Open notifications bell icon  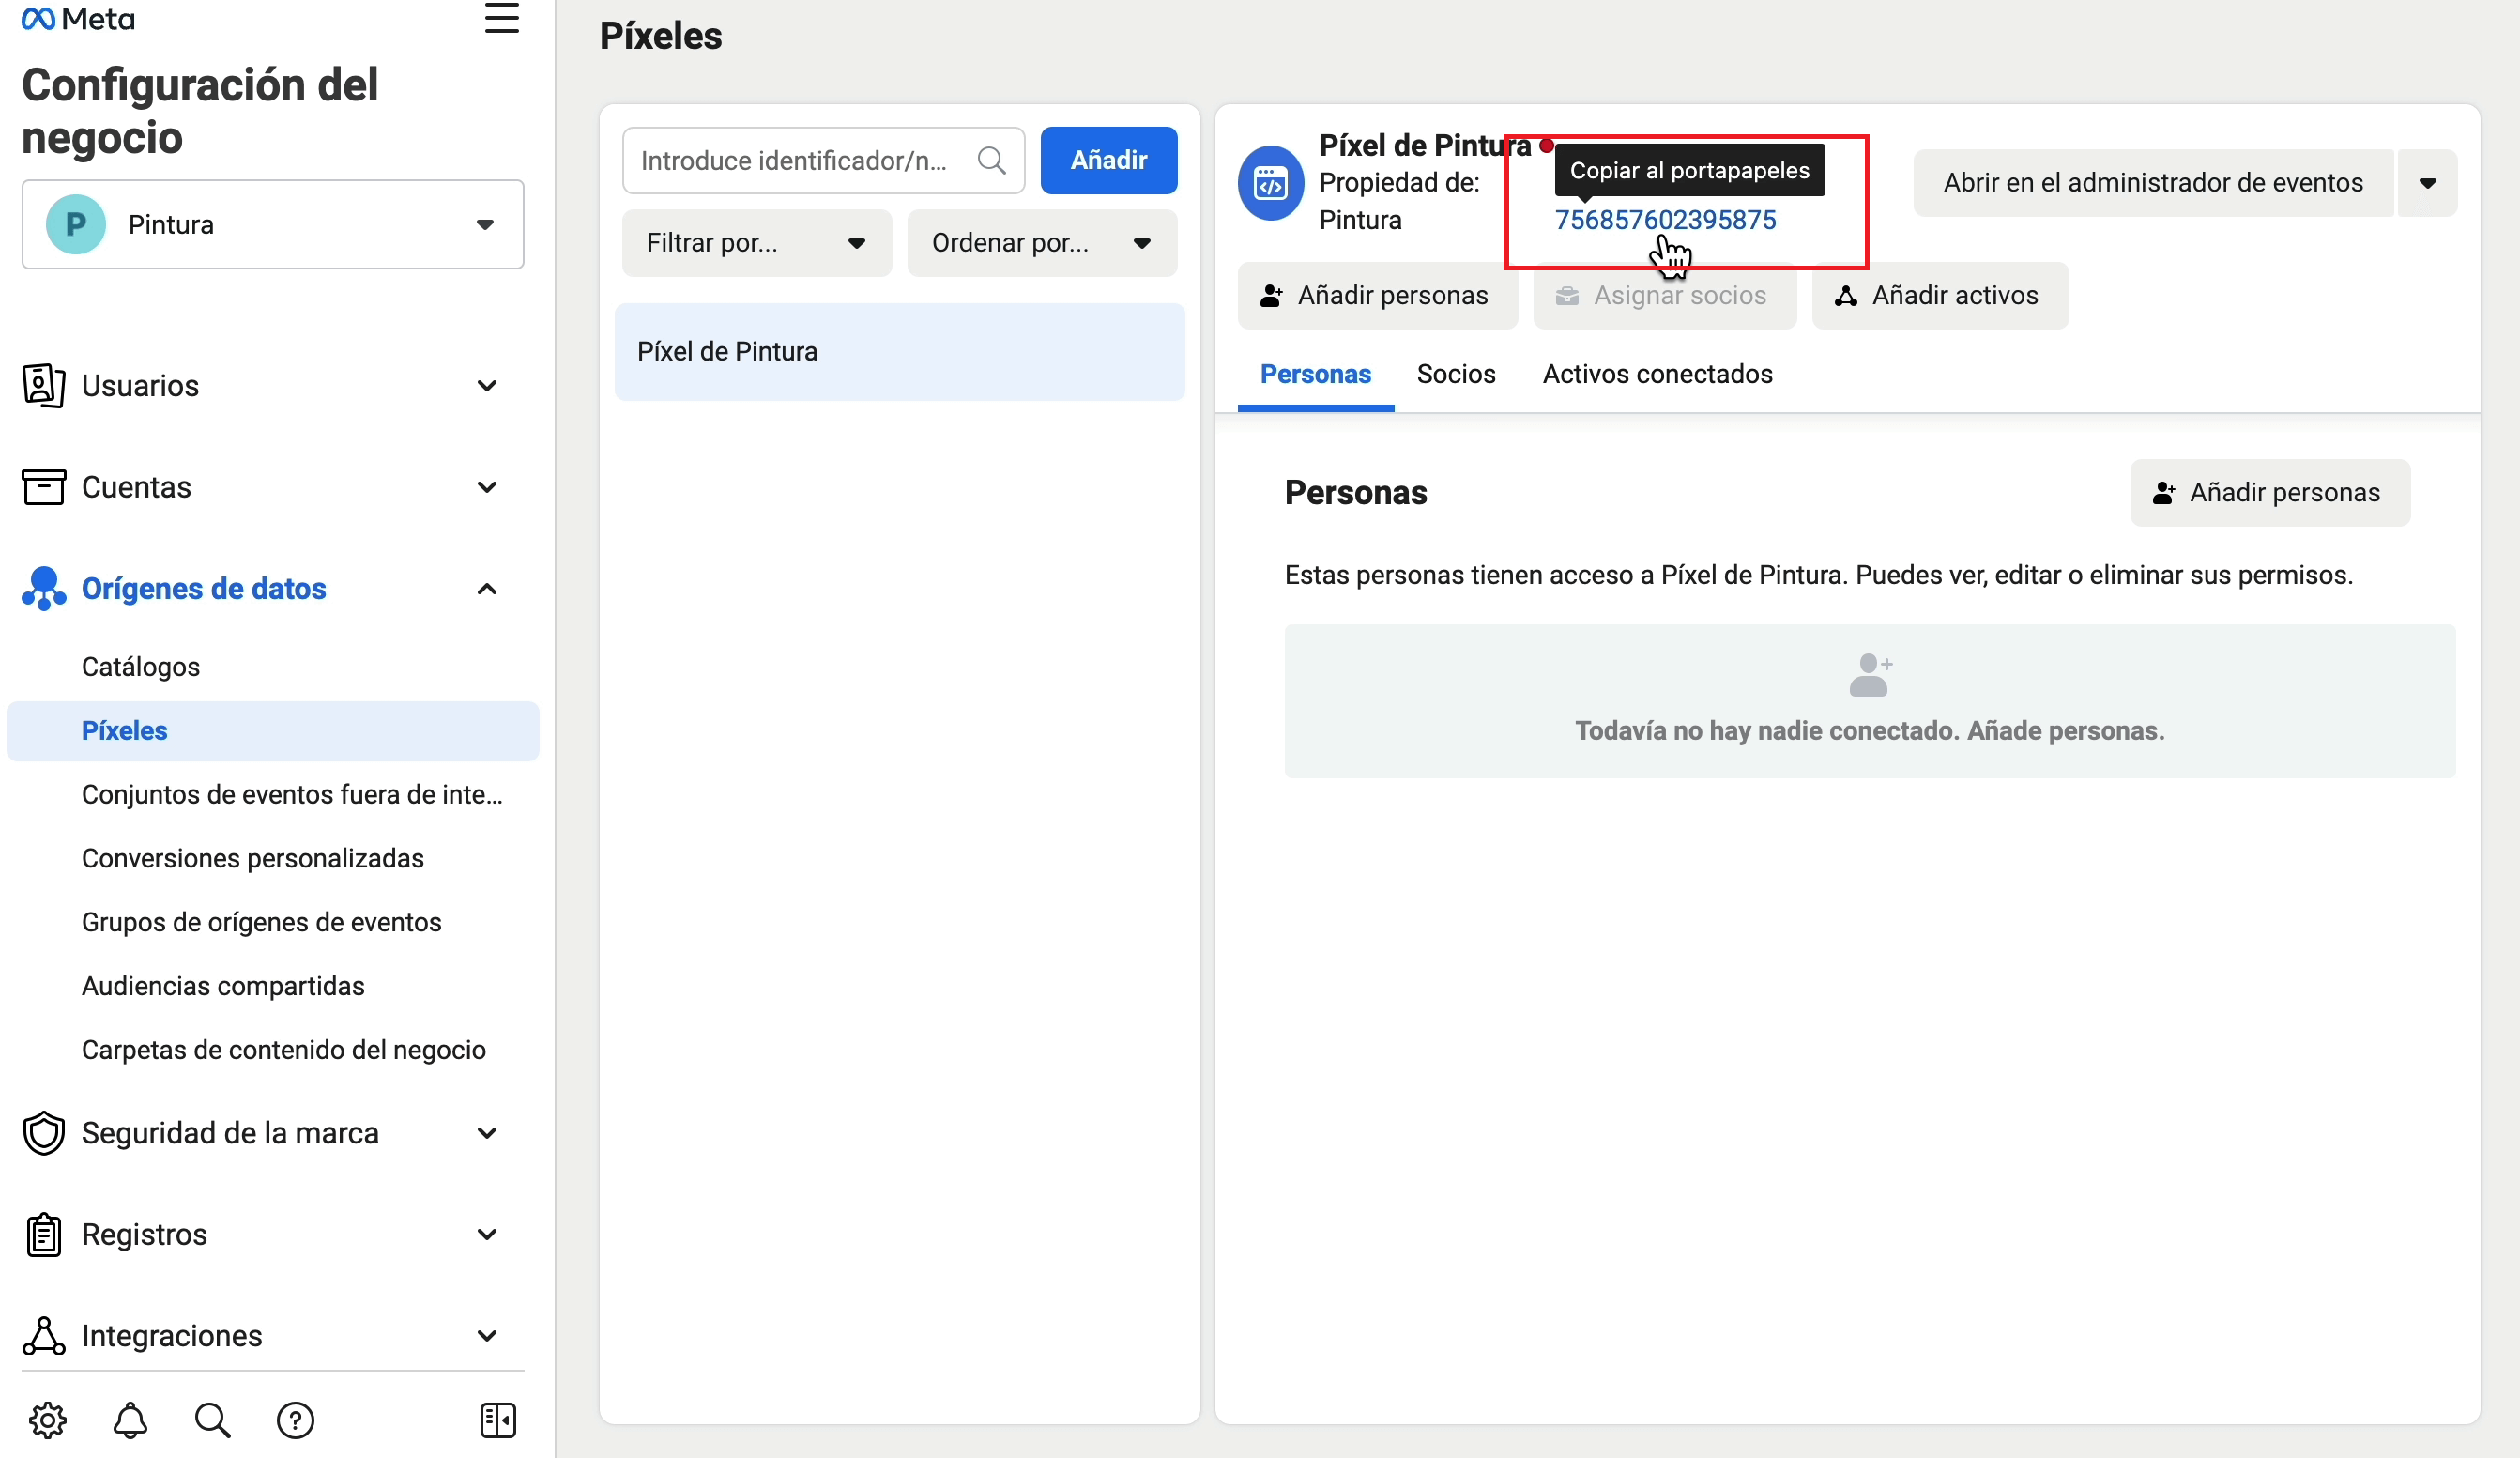point(130,1420)
